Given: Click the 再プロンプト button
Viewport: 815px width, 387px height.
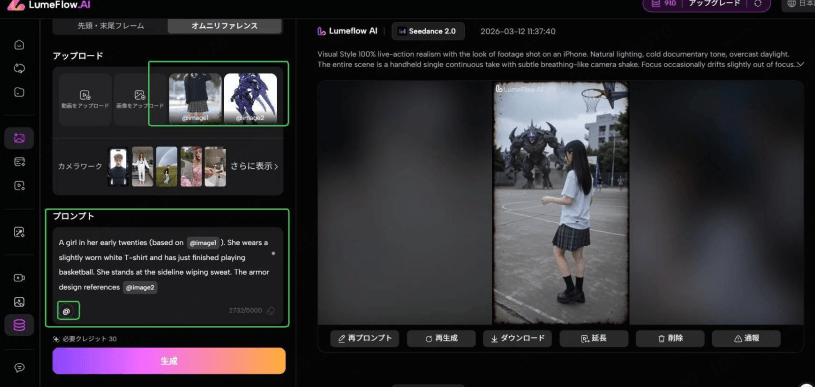Looking at the screenshot, I should click(364, 338).
